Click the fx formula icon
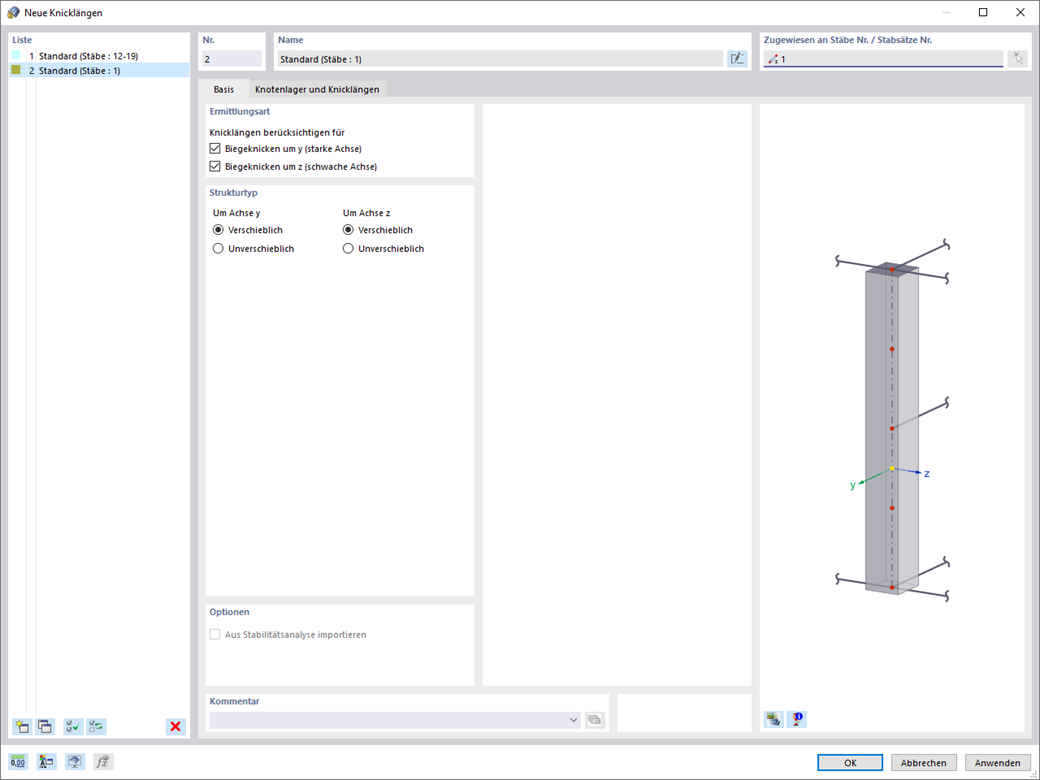 point(103,762)
